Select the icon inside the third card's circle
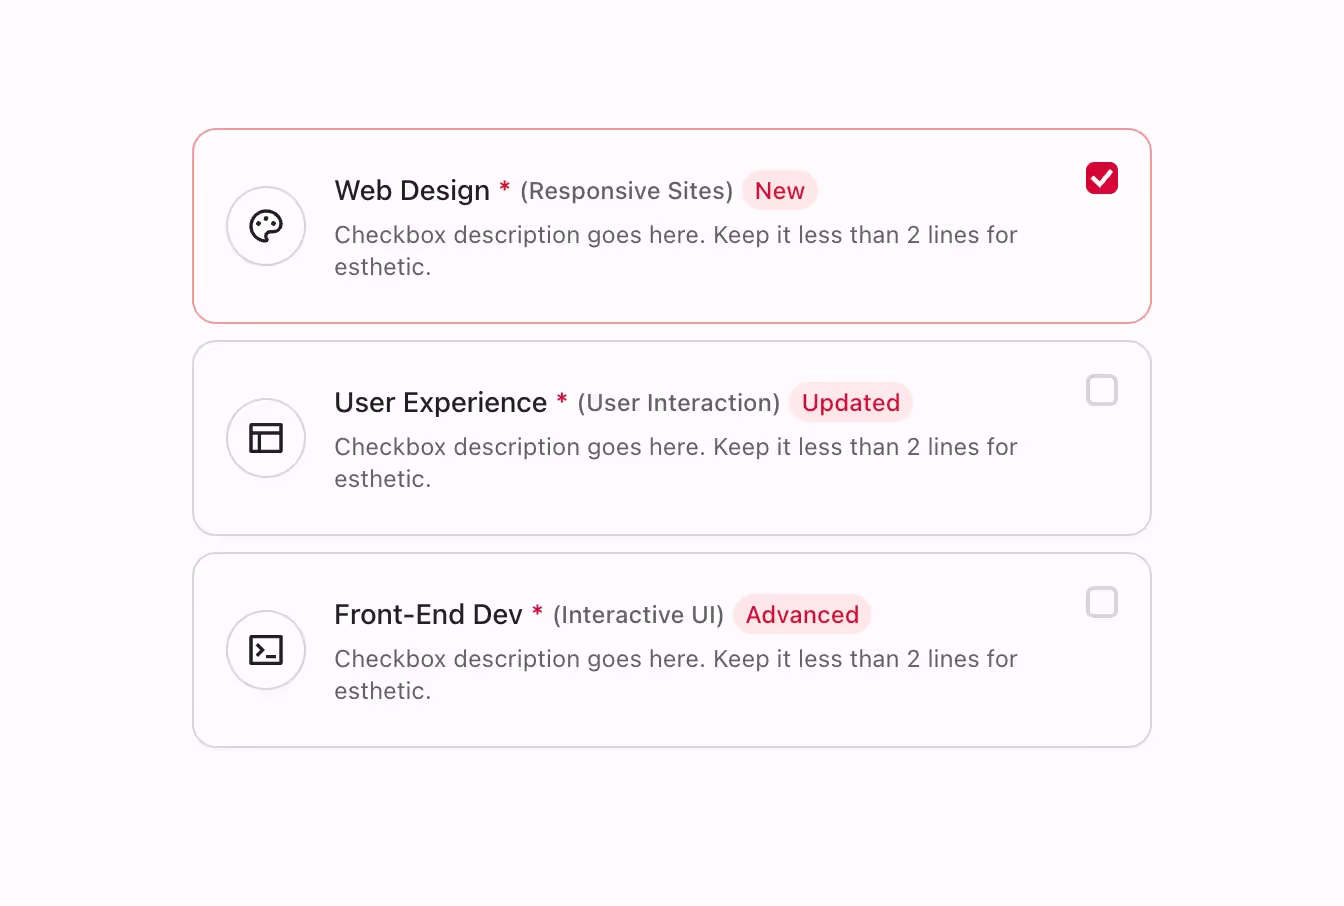 tap(266, 650)
